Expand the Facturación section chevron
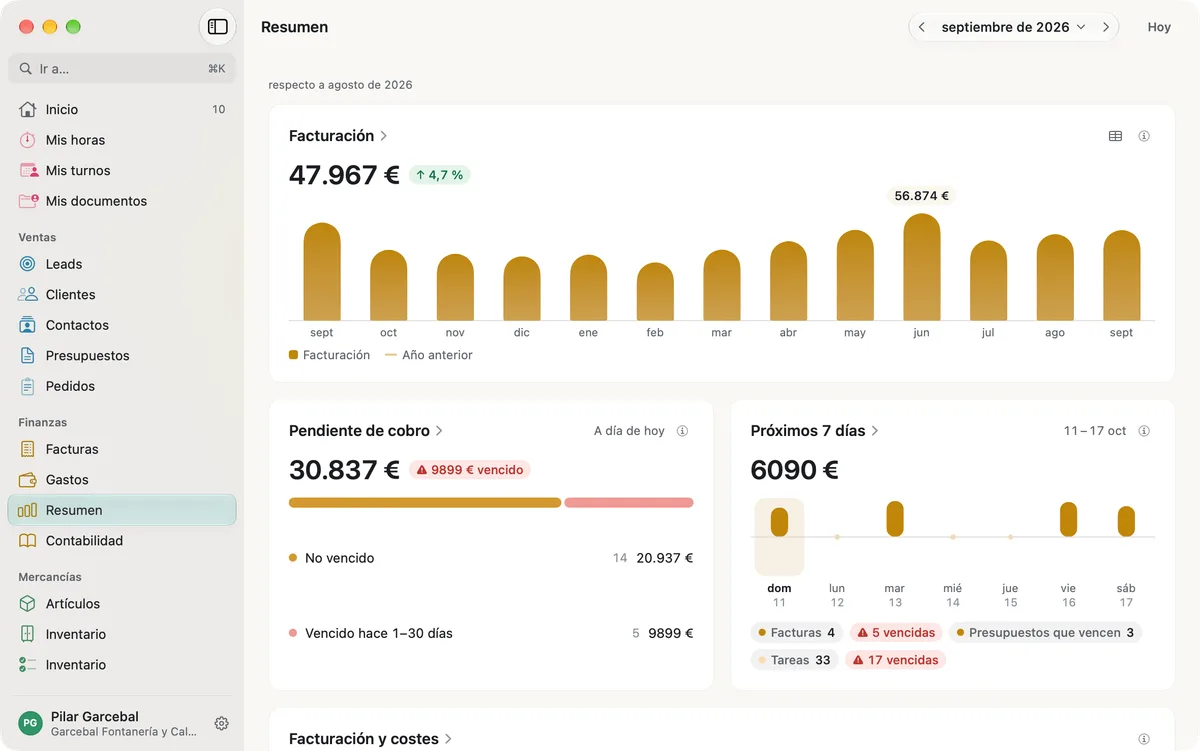The width and height of the screenshot is (1200, 751). point(384,136)
